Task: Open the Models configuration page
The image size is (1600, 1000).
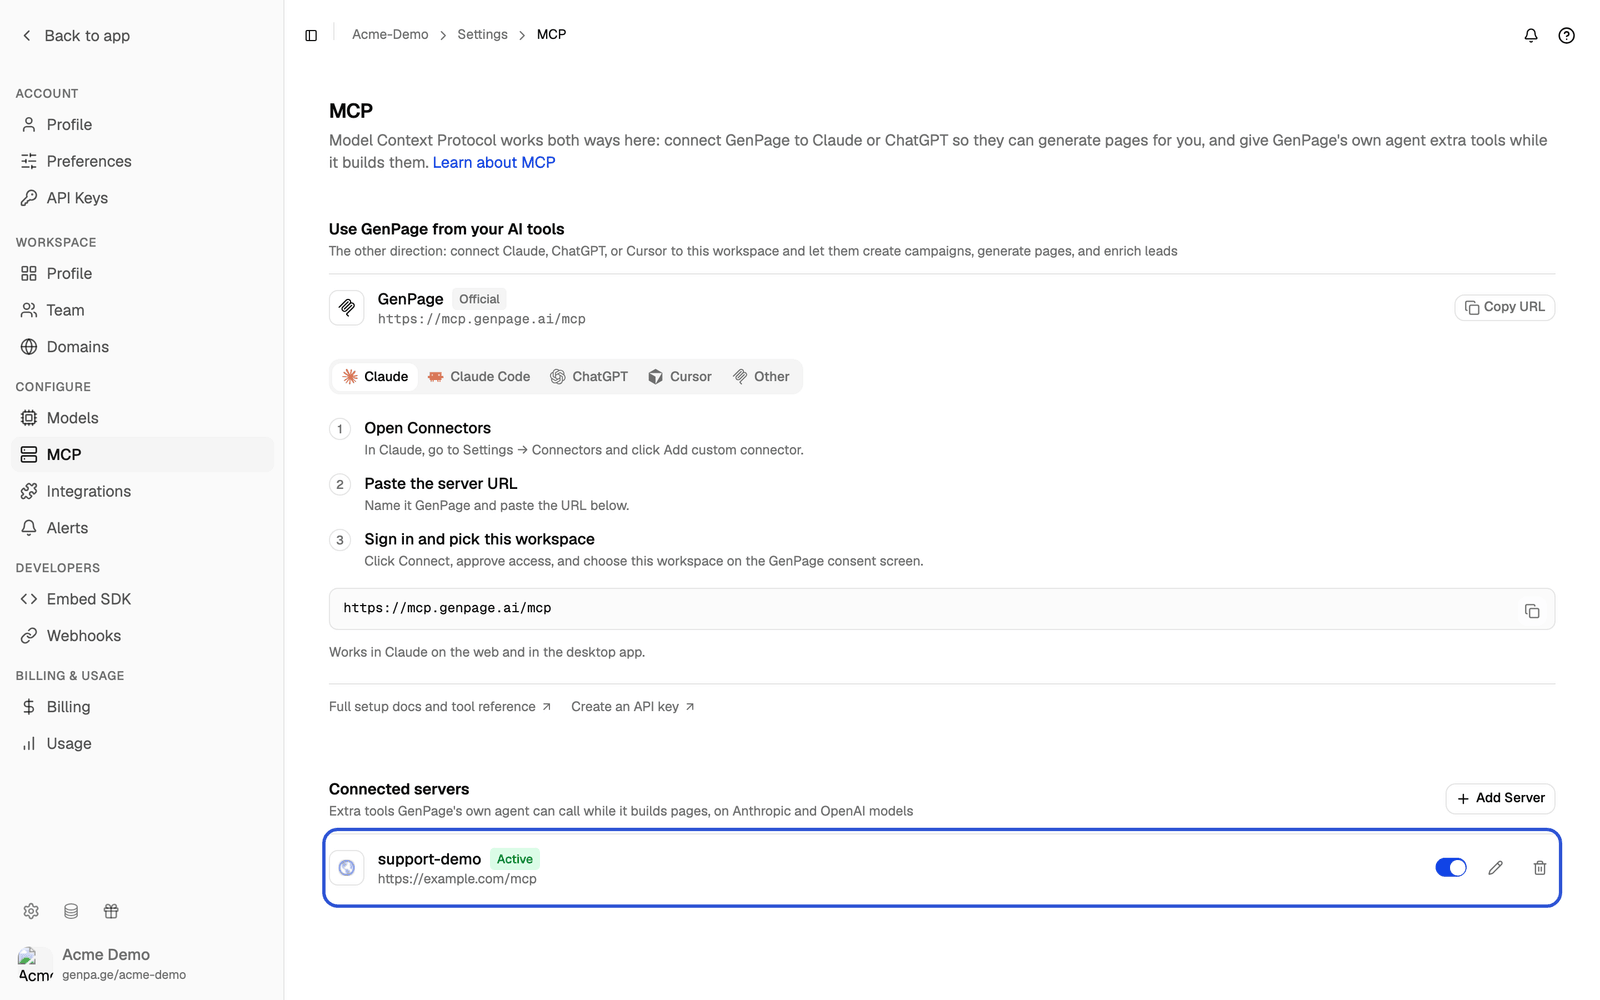Action: (x=142, y=418)
